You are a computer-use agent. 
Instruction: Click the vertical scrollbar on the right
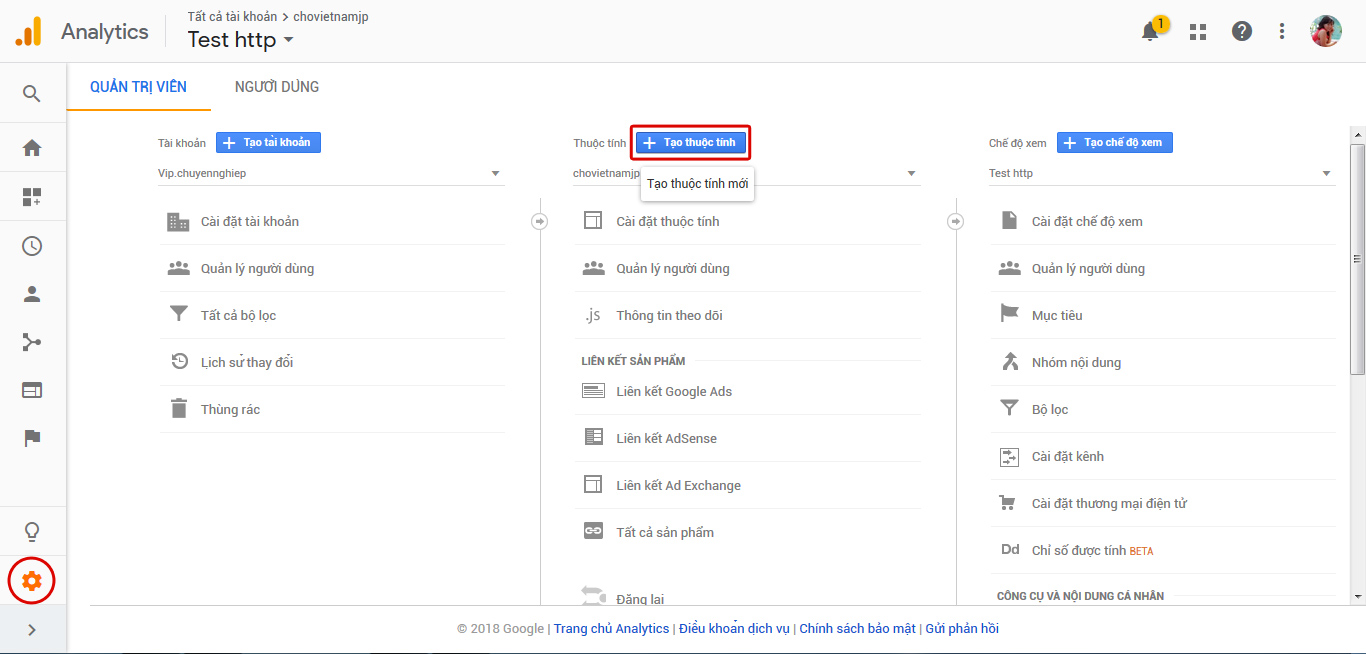tap(1357, 260)
